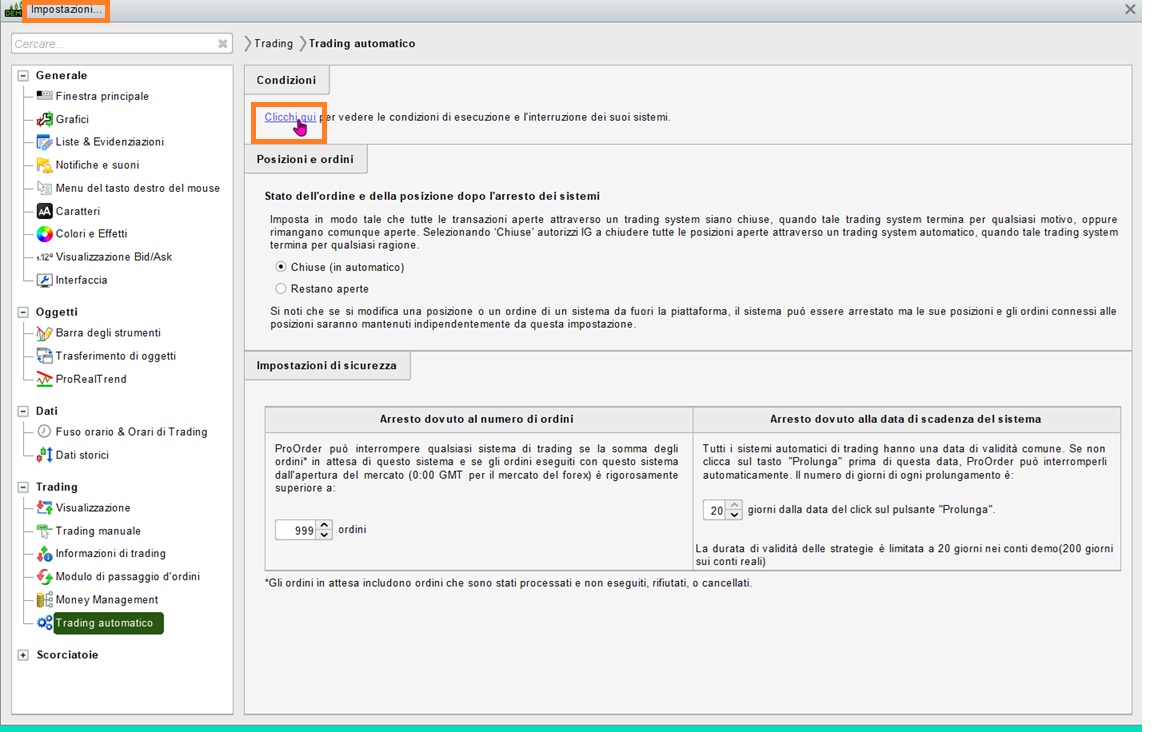Image resolution: width=1152 pixels, height=732 pixels.
Task: Increase the max ordini value
Action: 325,525
